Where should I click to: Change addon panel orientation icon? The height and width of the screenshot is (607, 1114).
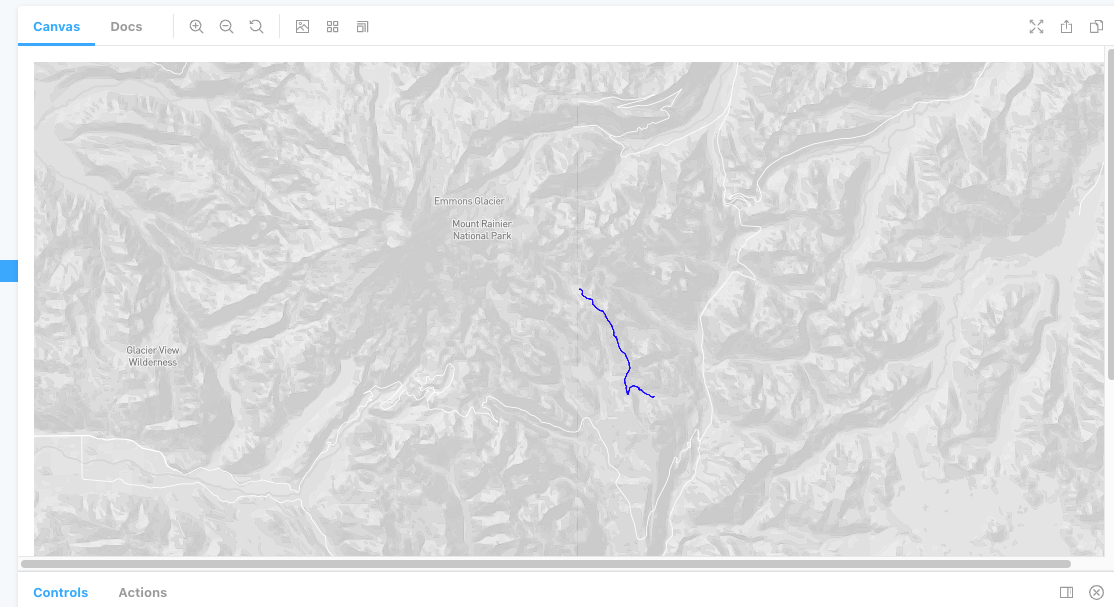1066,592
